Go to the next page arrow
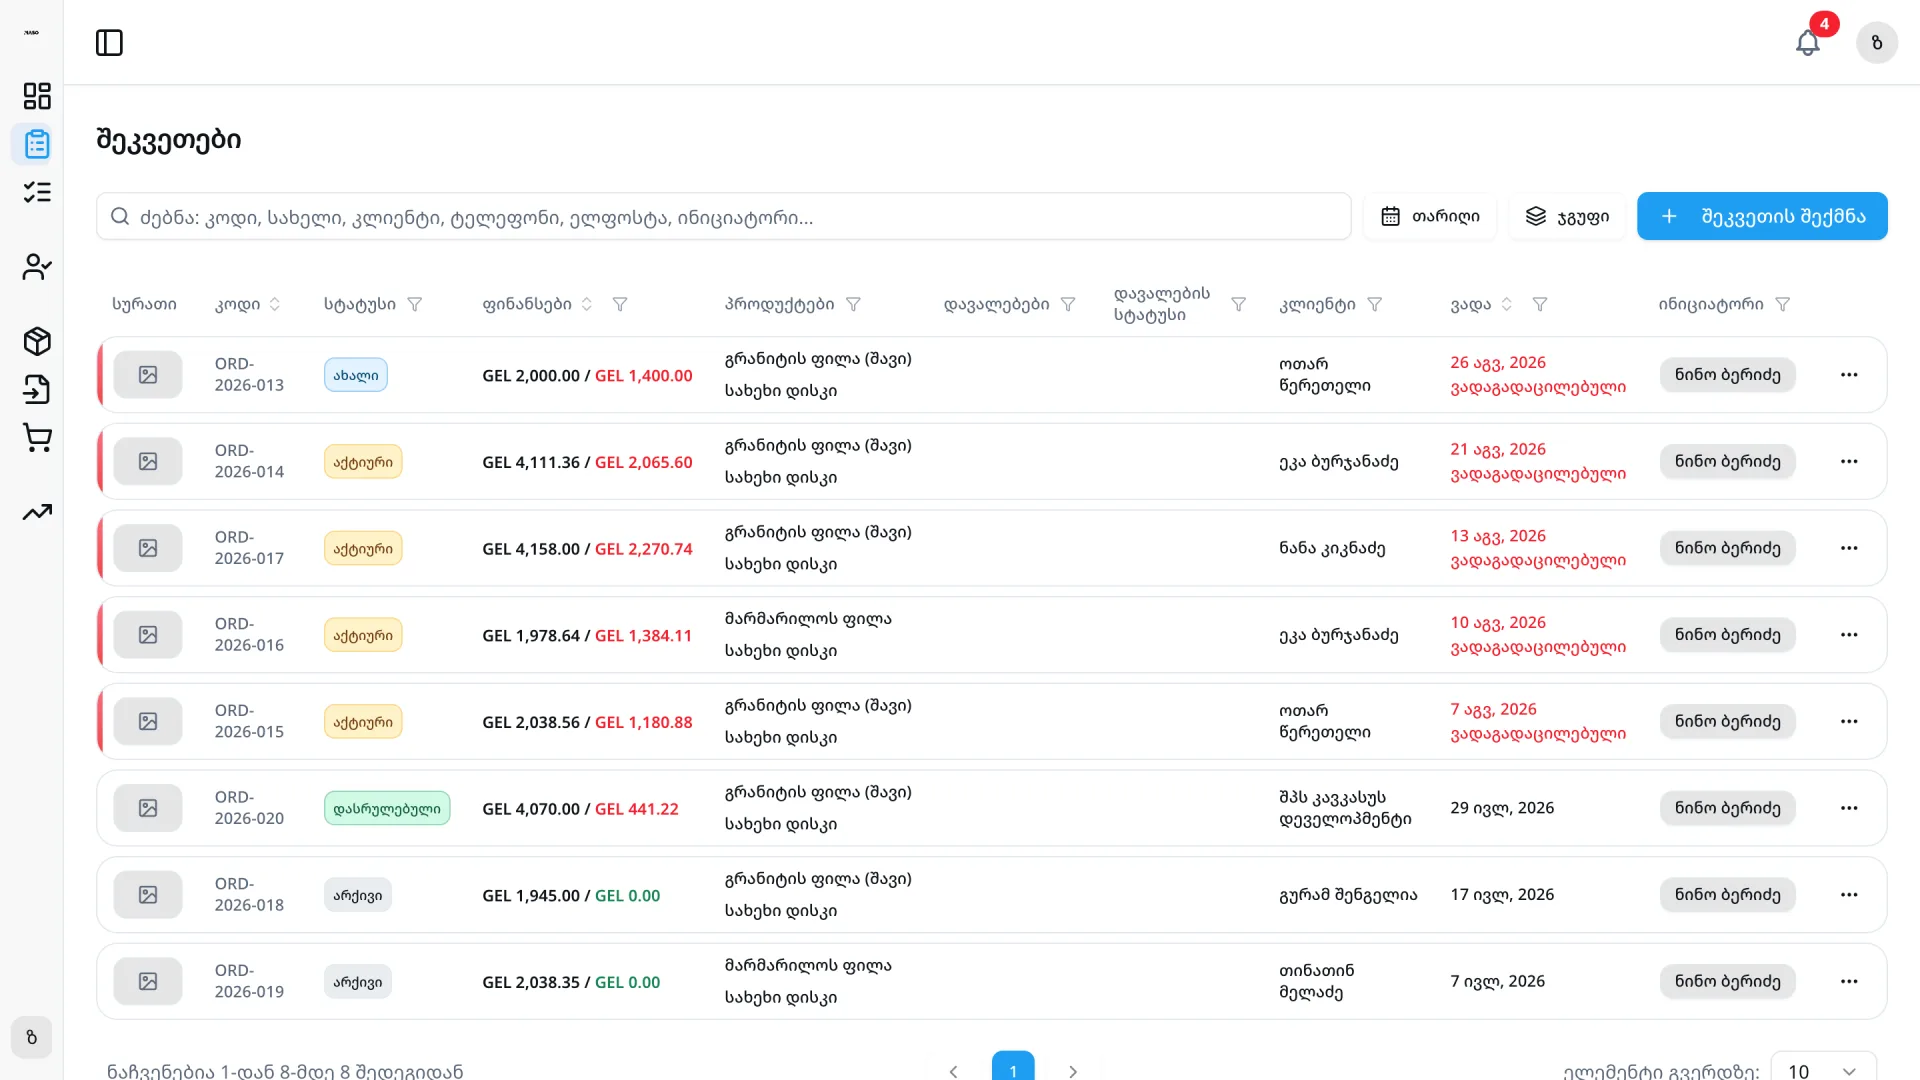Image resolution: width=1920 pixels, height=1080 pixels. (1073, 1071)
